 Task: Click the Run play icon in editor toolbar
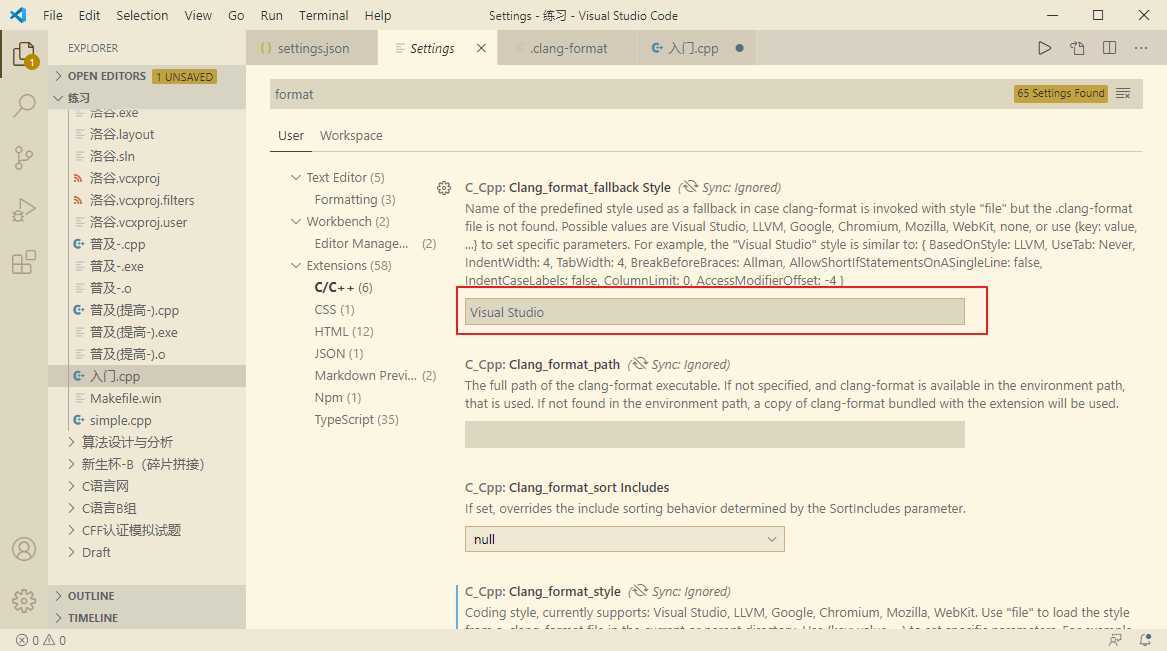click(x=1044, y=48)
